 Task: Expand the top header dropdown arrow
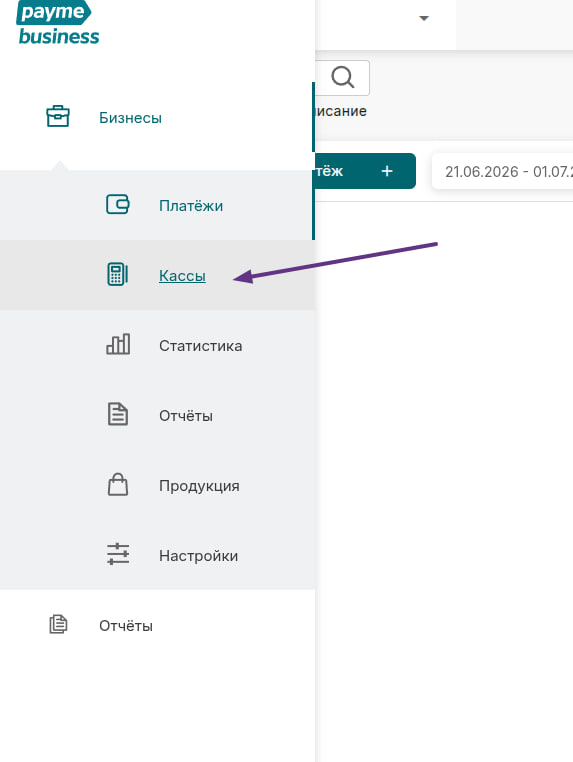pyautogui.click(x=424, y=18)
